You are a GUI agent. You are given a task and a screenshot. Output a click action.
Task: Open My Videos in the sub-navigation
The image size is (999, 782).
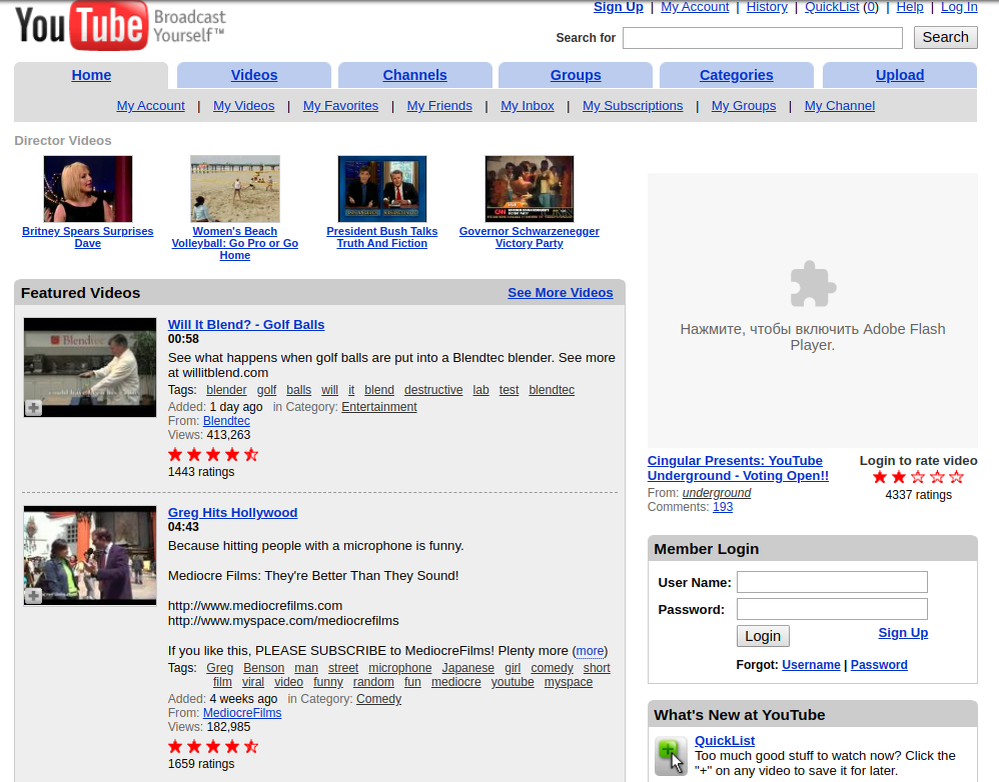click(x=244, y=106)
